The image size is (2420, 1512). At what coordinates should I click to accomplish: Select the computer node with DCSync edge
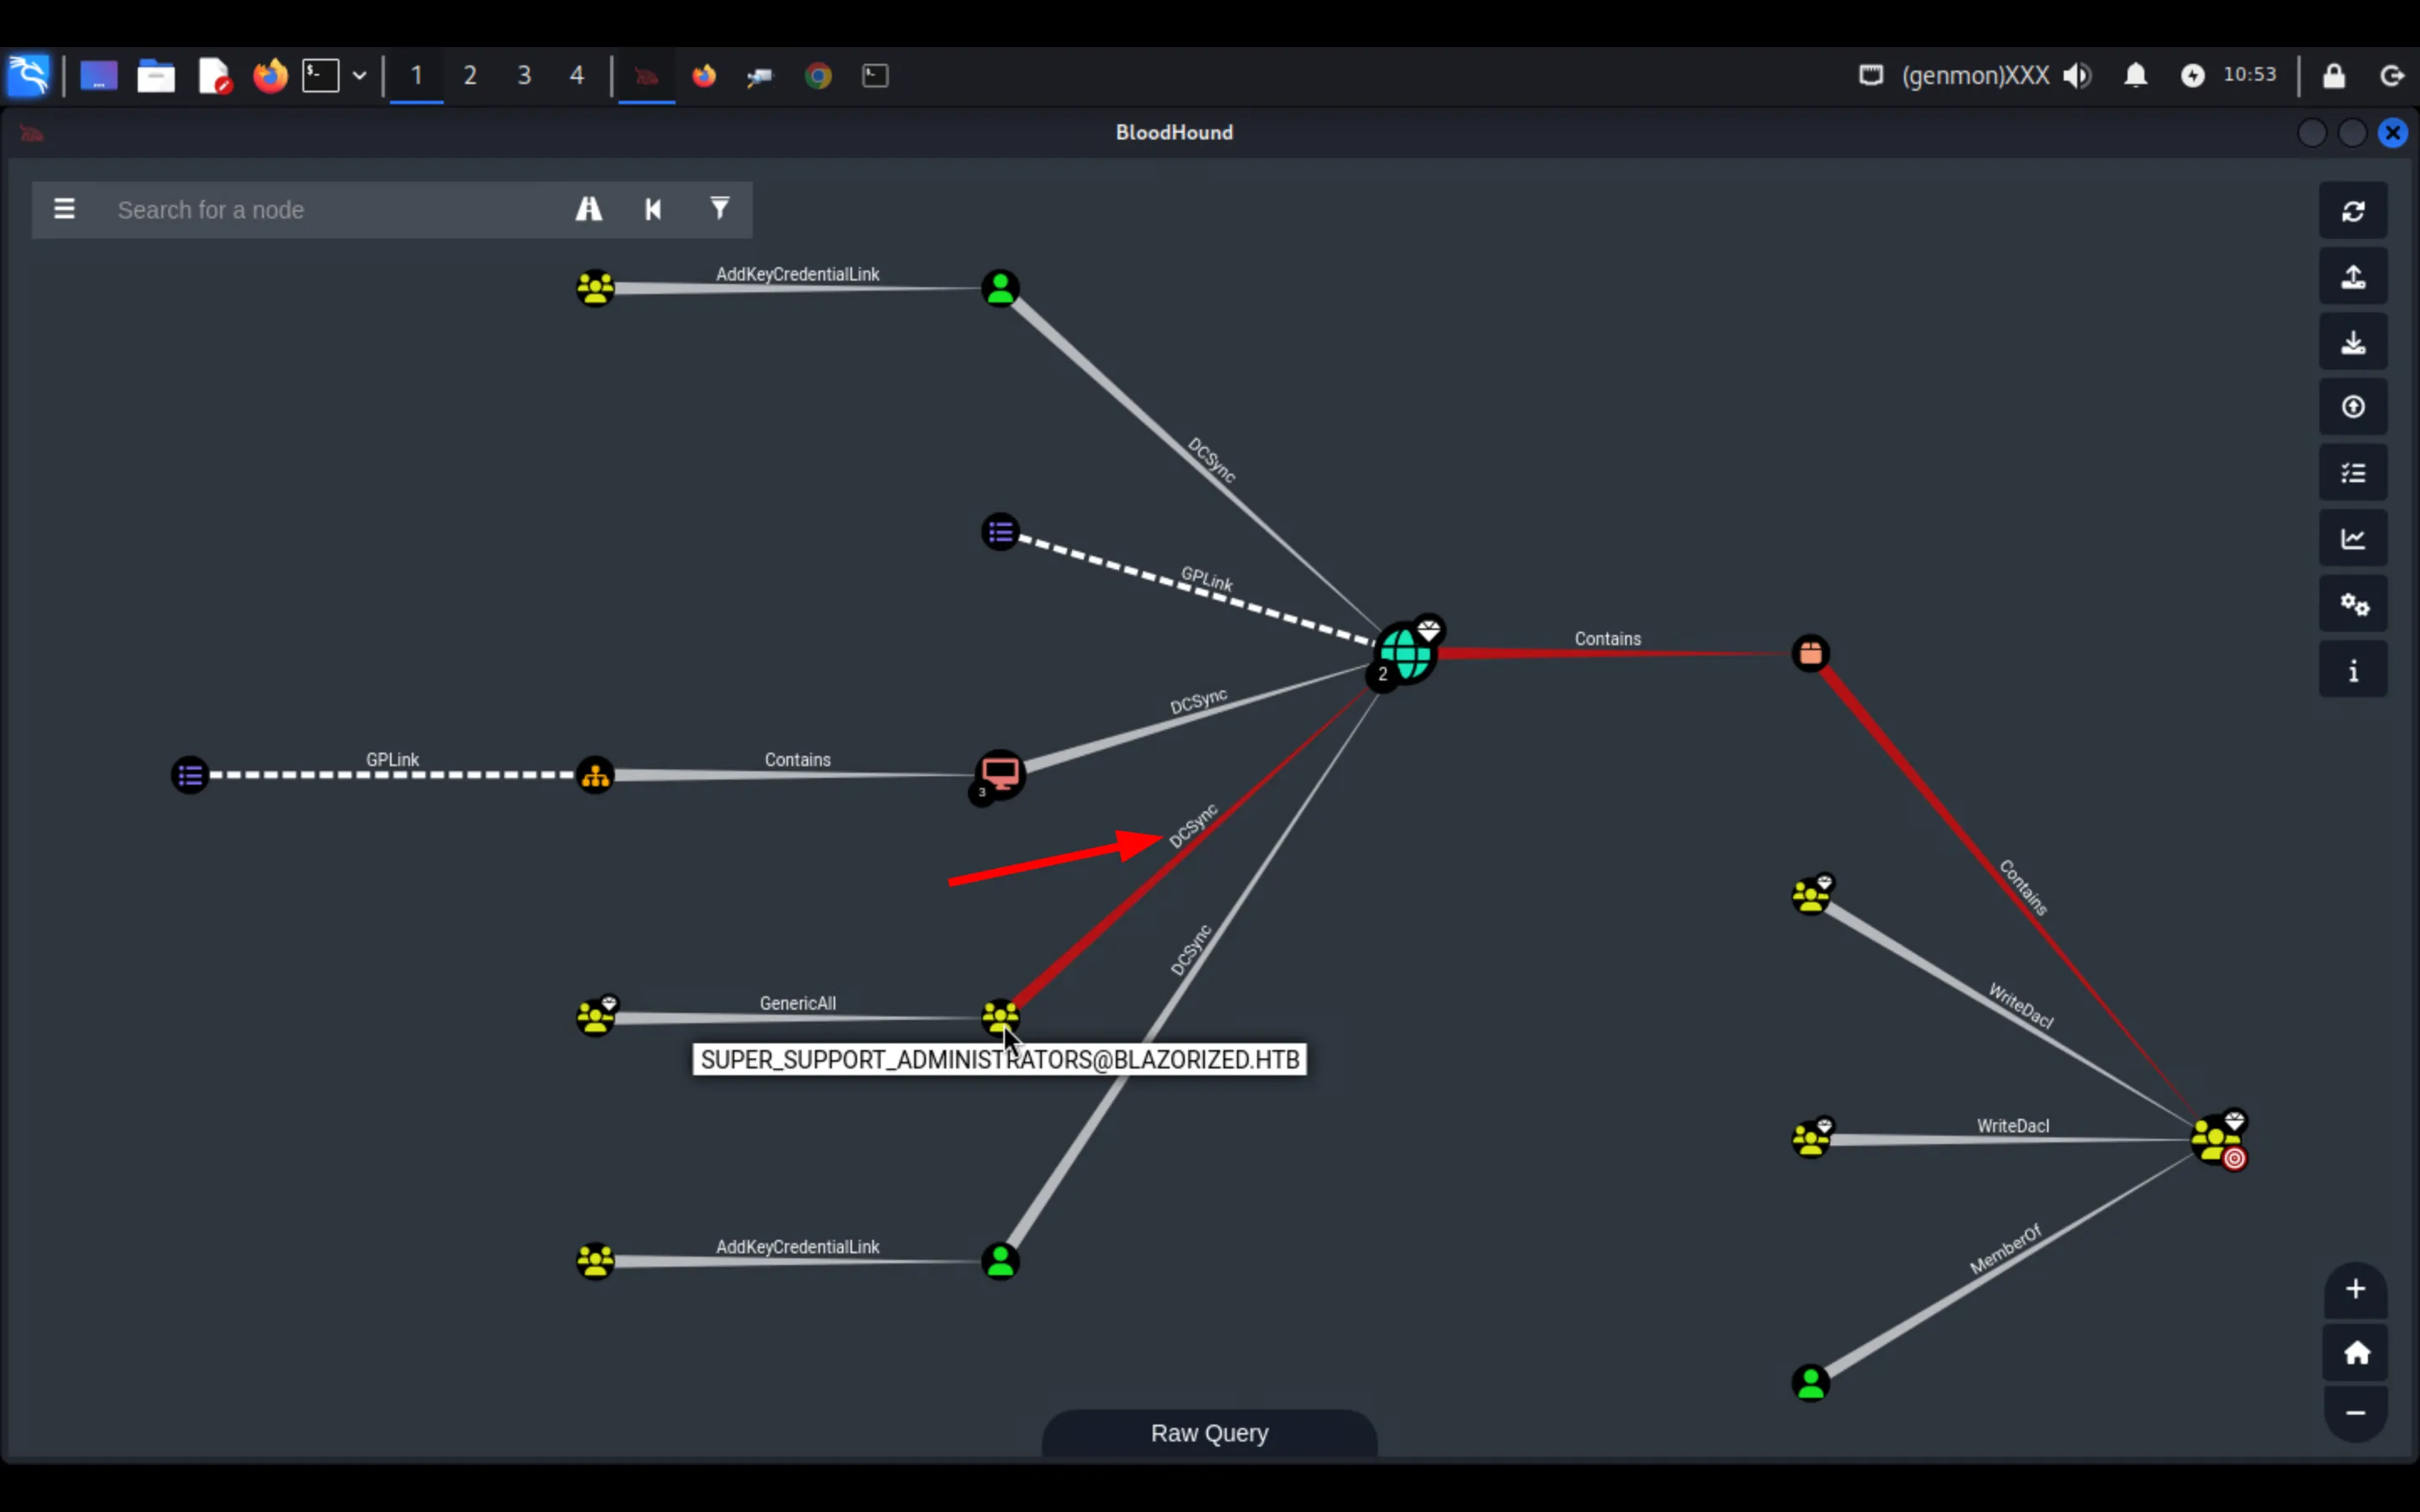[x=1000, y=774]
